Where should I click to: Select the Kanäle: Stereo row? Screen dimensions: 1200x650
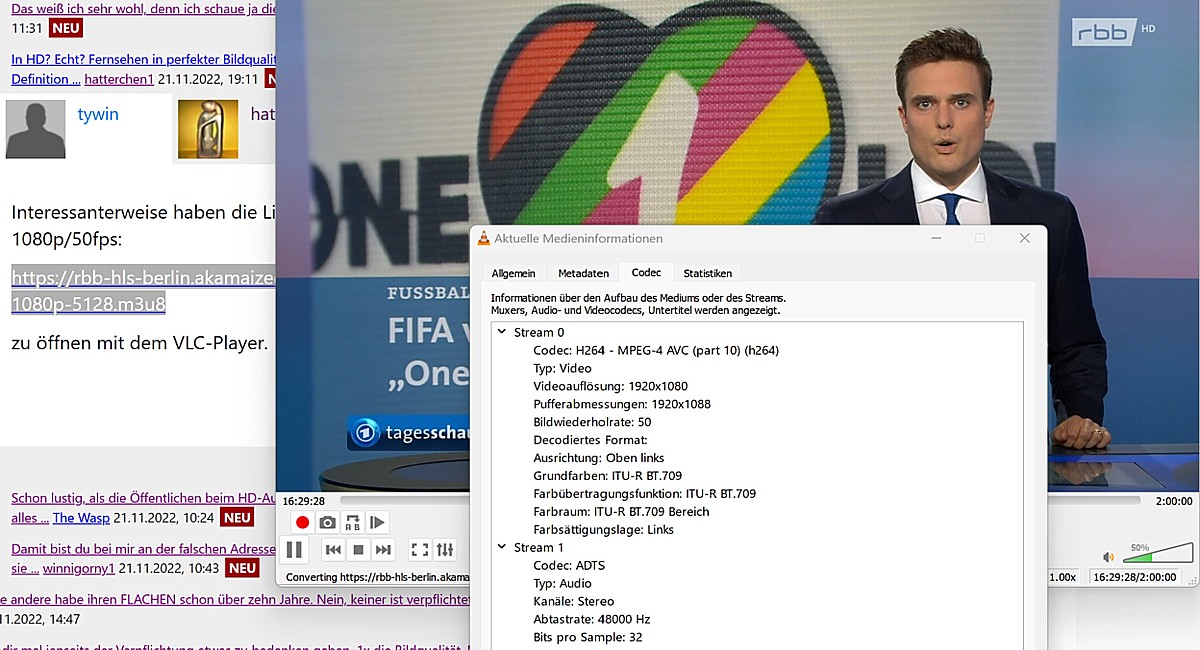573,601
